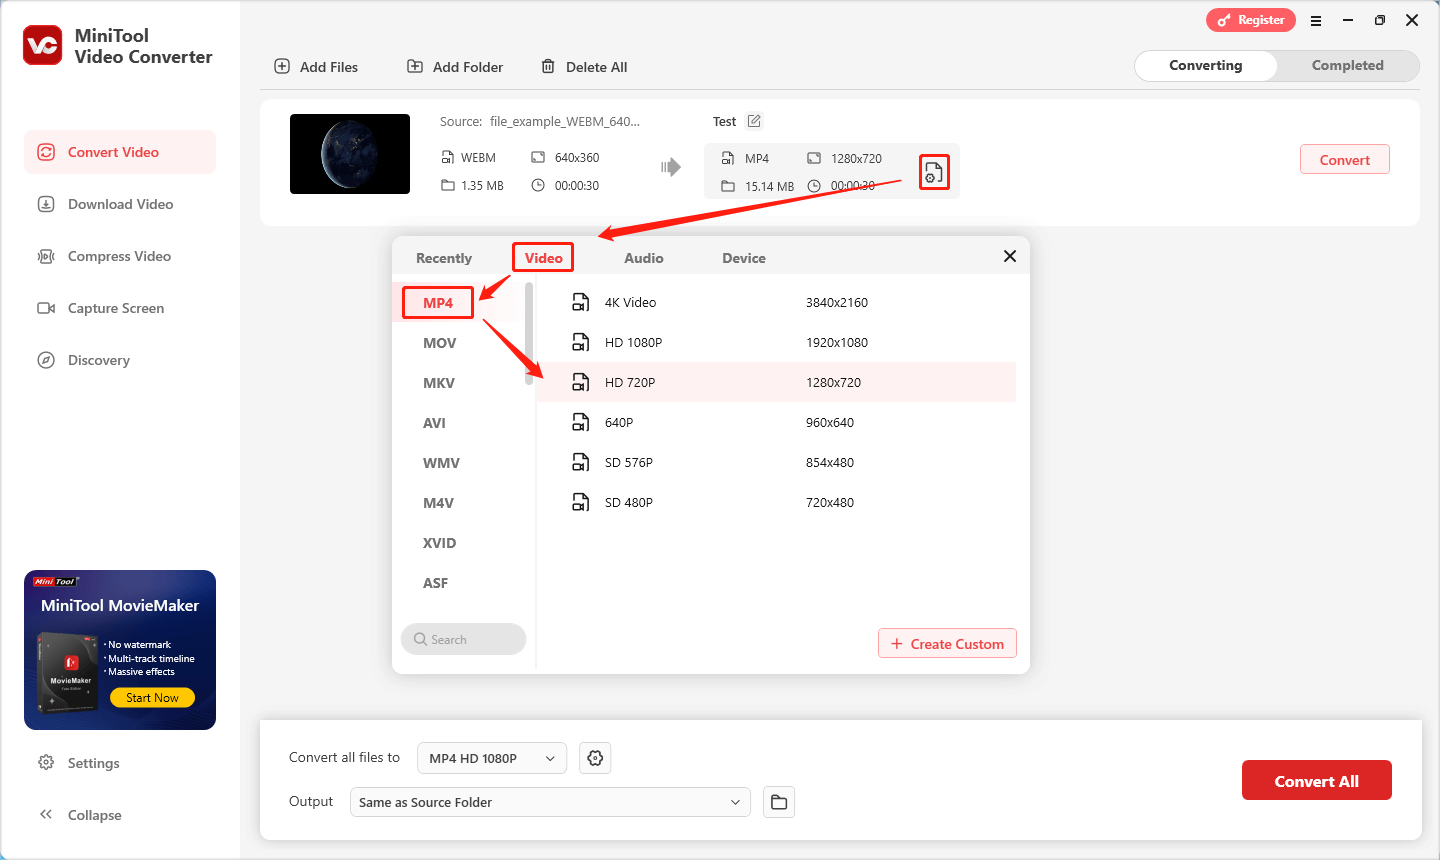The height and width of the screenshot is (860, 1440).
Task: Choose XVID in the format list
Action: pos(440,543)
